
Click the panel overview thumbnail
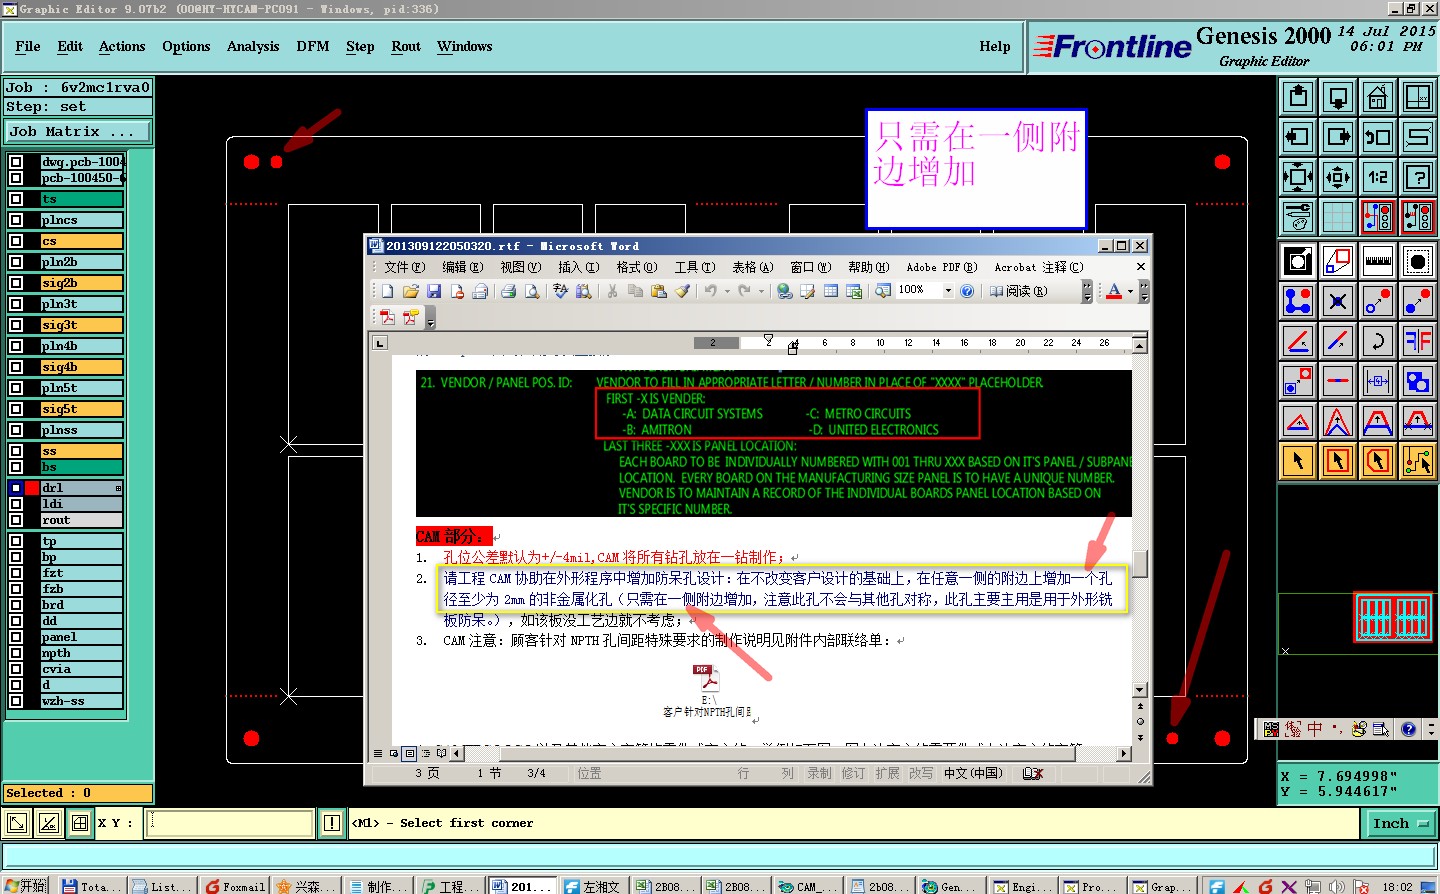click(1392, 617)
